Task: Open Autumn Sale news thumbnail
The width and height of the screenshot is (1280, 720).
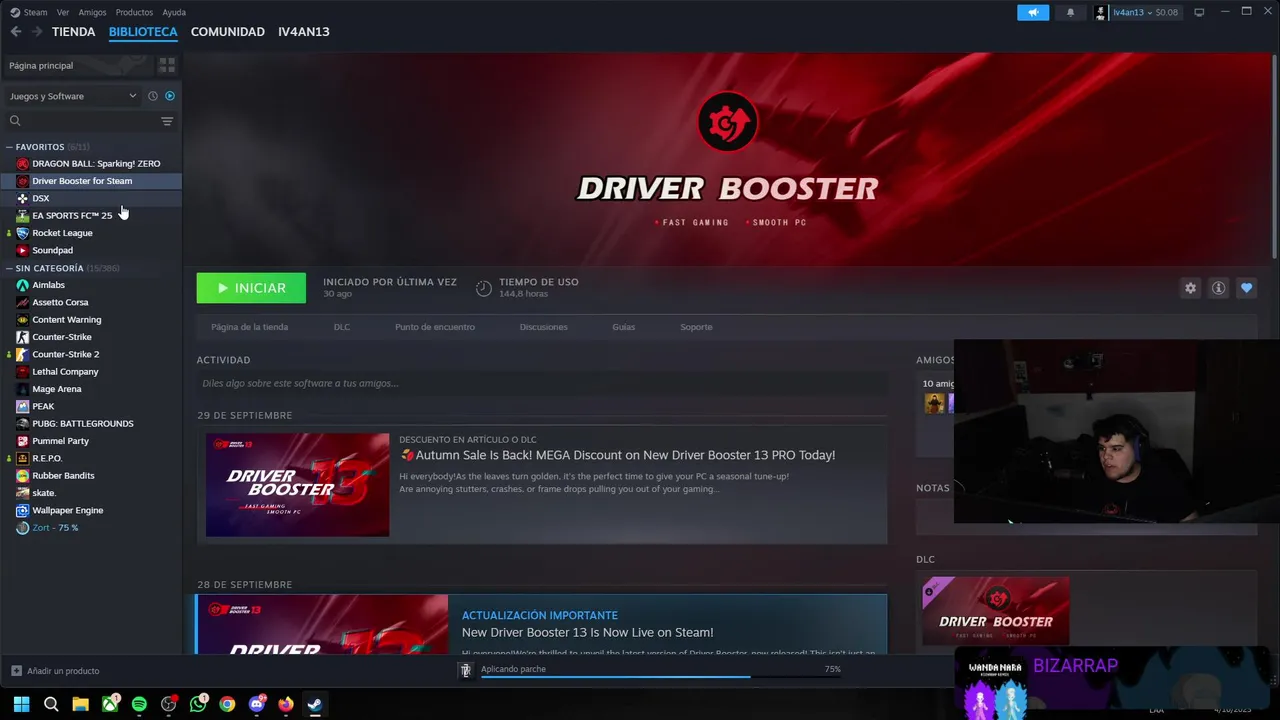Action: 298,485
